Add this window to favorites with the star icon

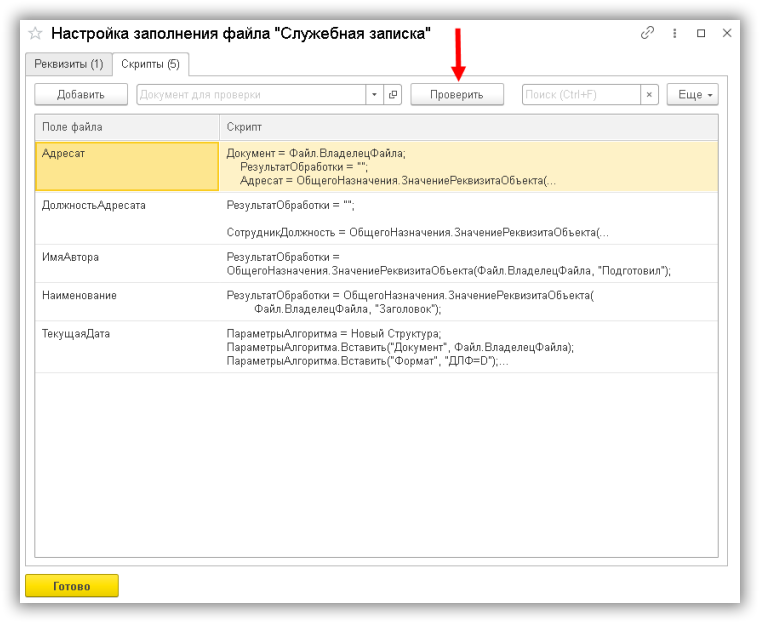click(35, 33)
